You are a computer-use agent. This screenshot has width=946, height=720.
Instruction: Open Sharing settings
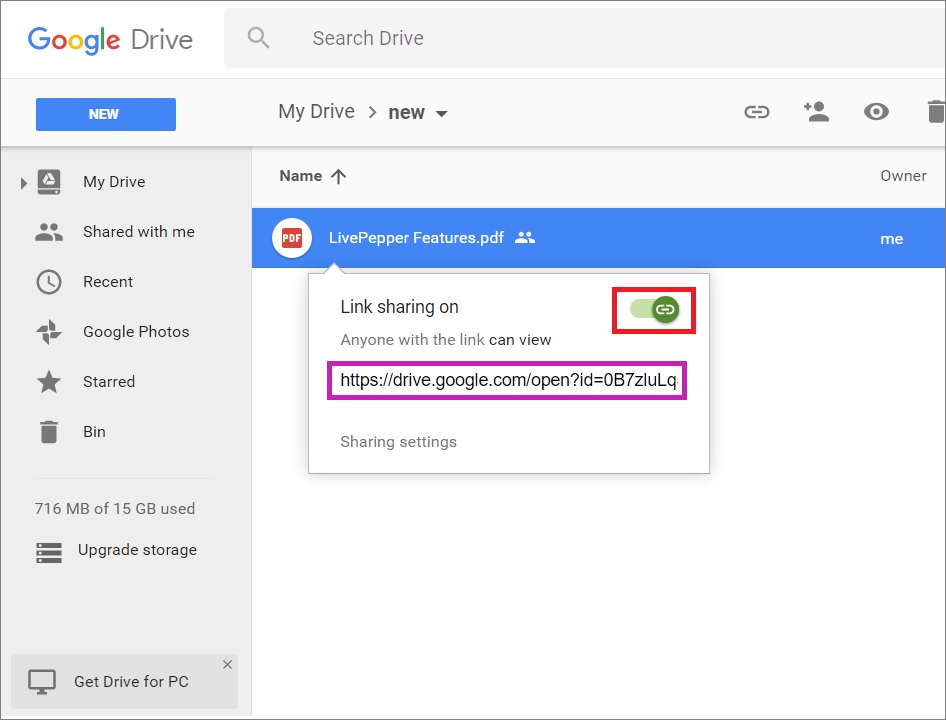click(x=398, y=442)
